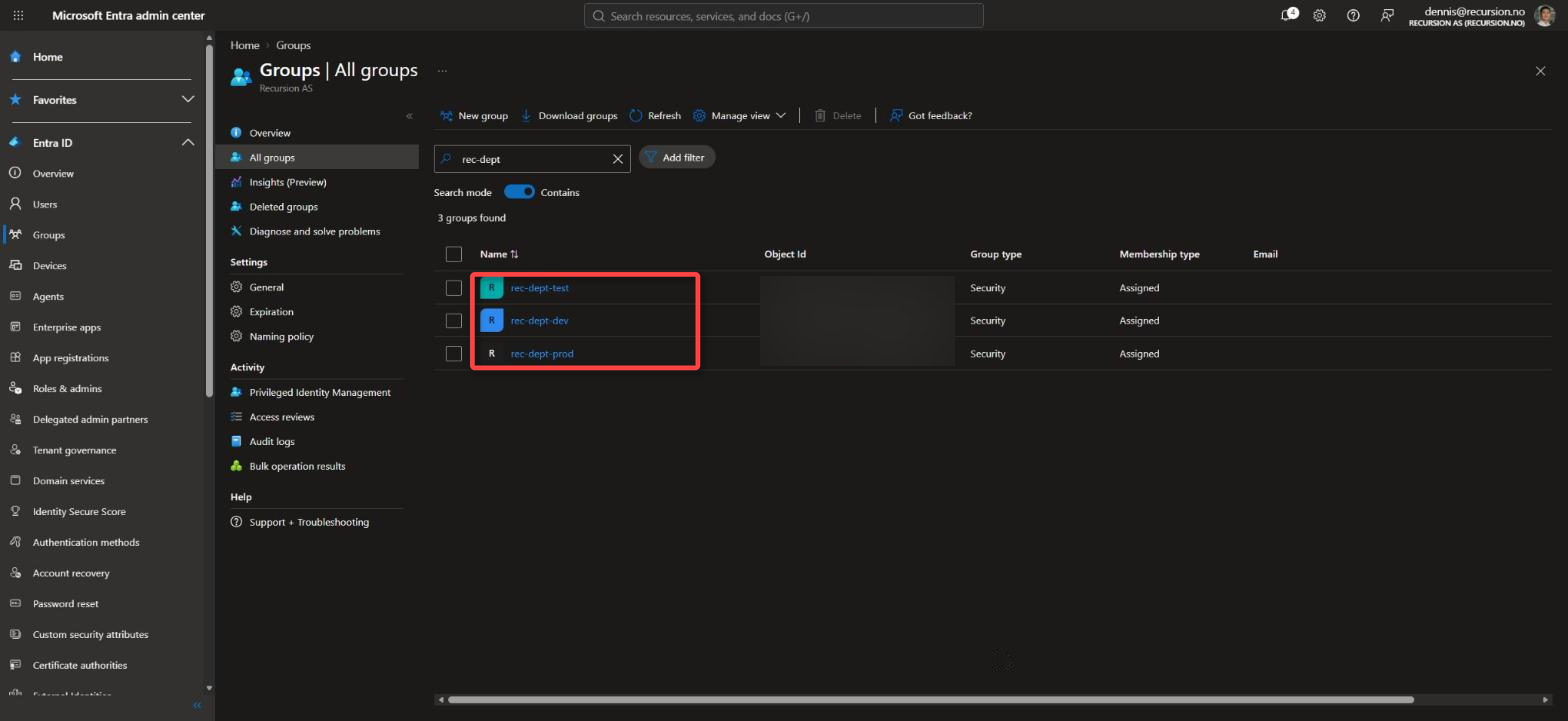The width and height of the screenshot is (1568, 721).
Task: Open the app launcher waffle icon
Action: pos(18,15)
